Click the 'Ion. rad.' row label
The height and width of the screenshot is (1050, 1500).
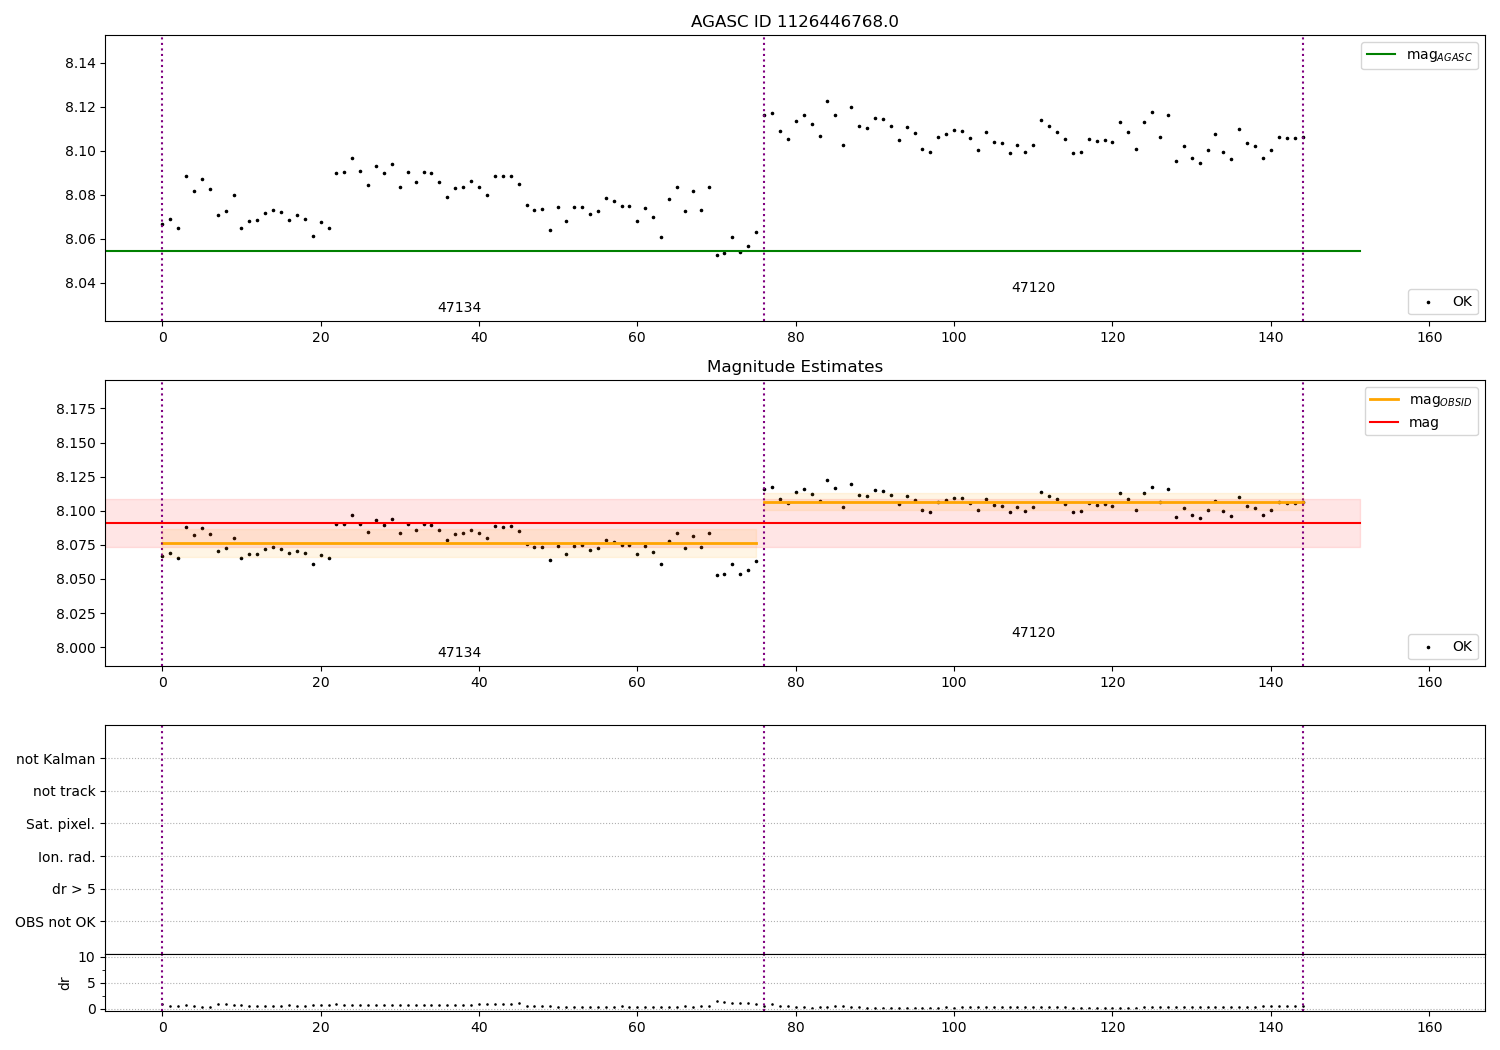point(67,857)
